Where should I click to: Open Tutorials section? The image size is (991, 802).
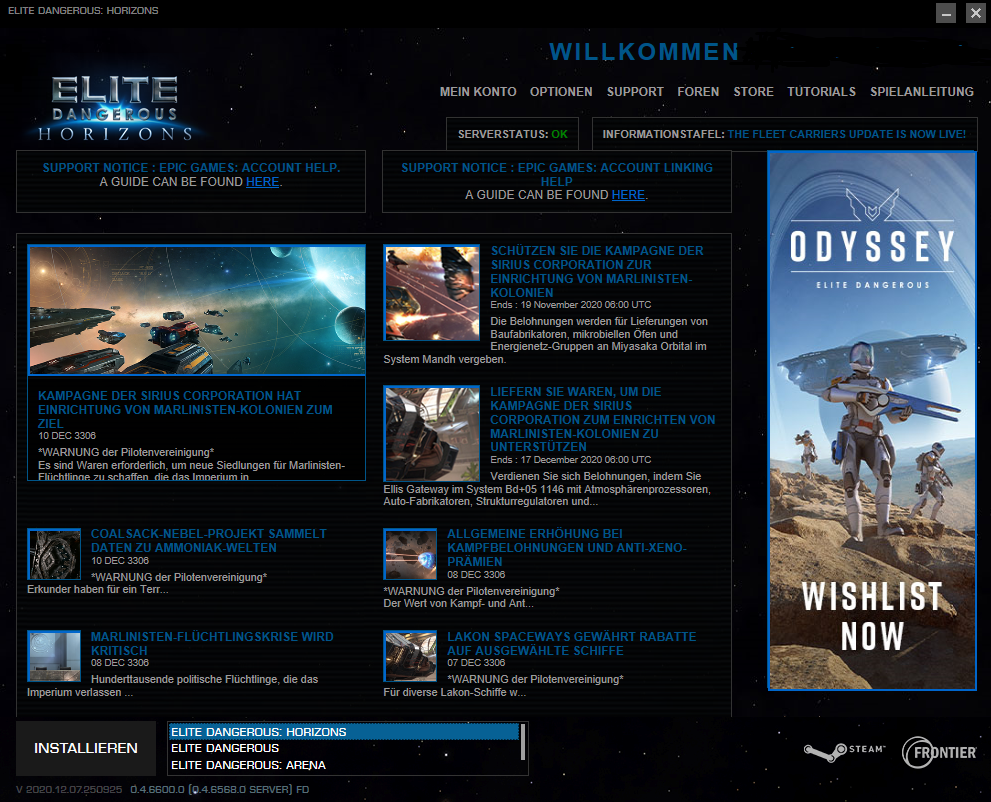click(822, 92)
